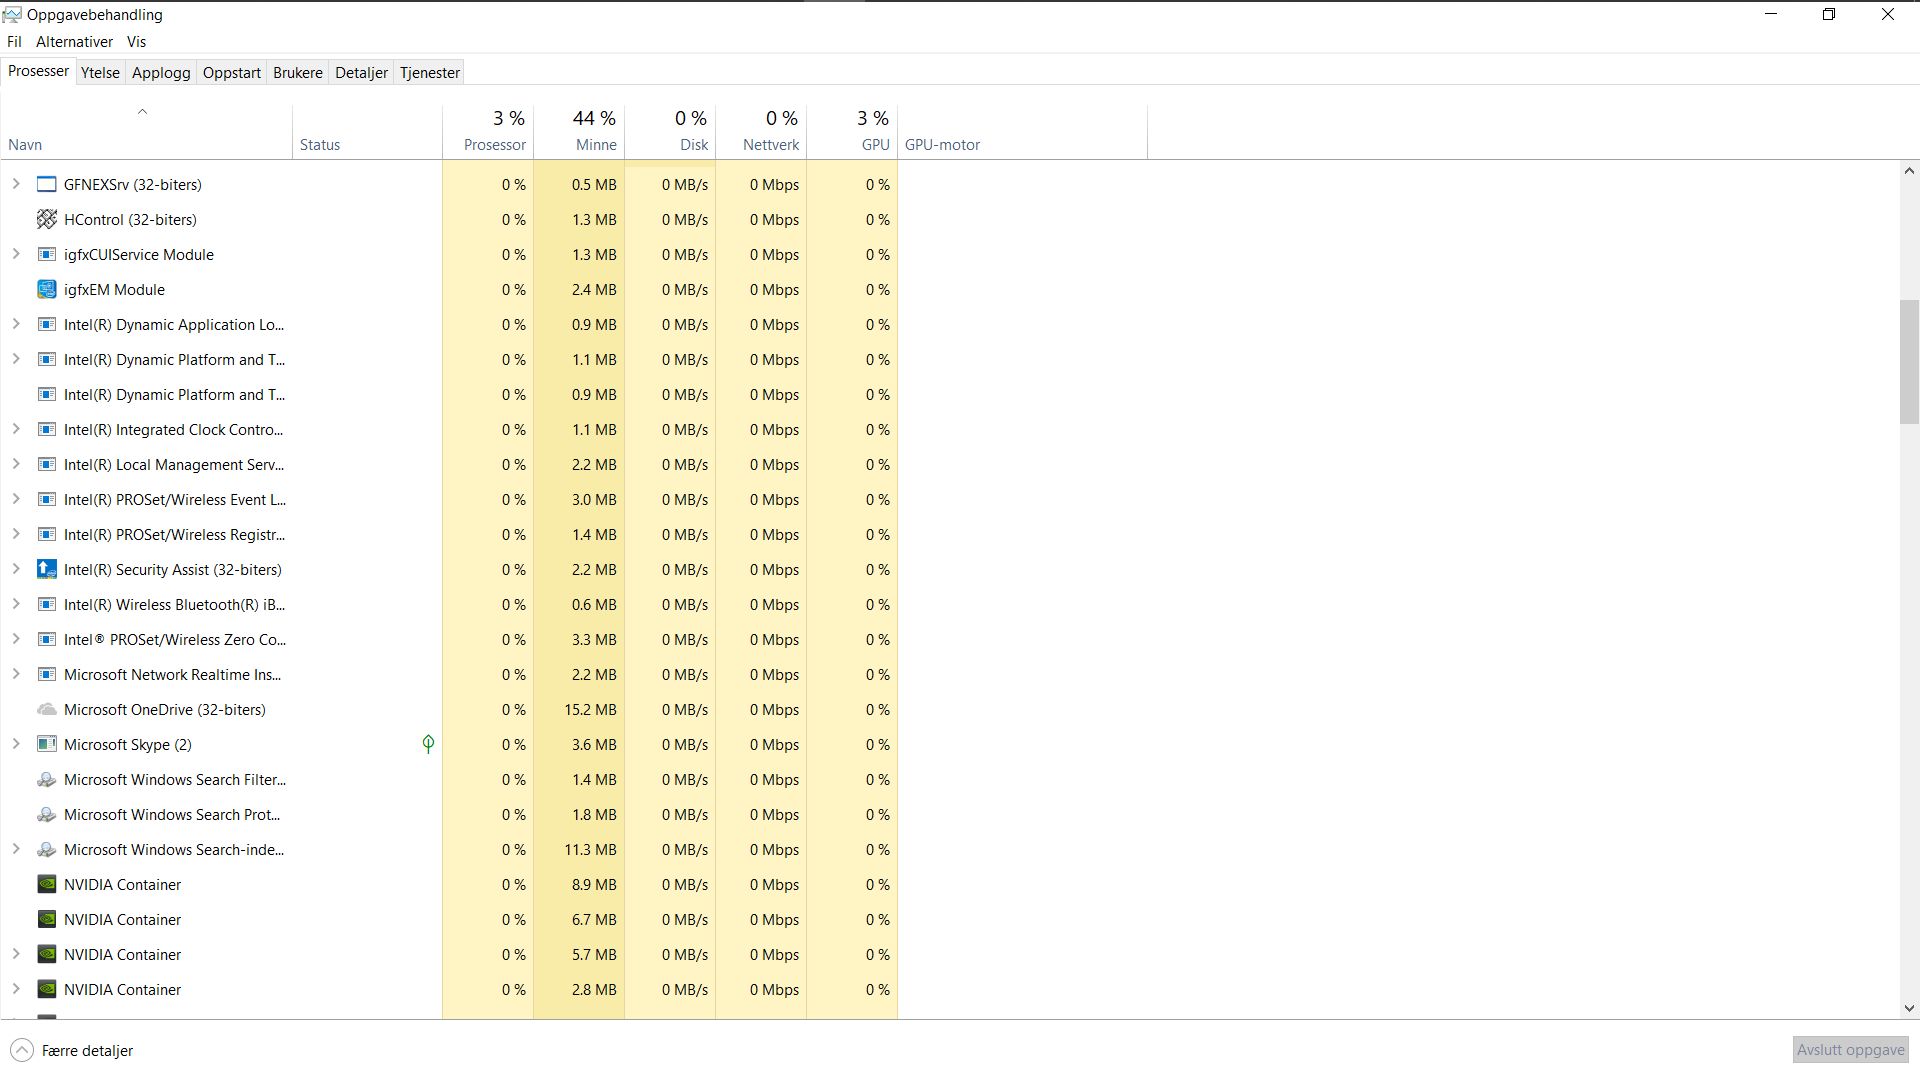Viewport: 1920px width, 1080px height.
Task: Click the Microsoft Network Realtime Inspection icon
Action: (46, 674)
